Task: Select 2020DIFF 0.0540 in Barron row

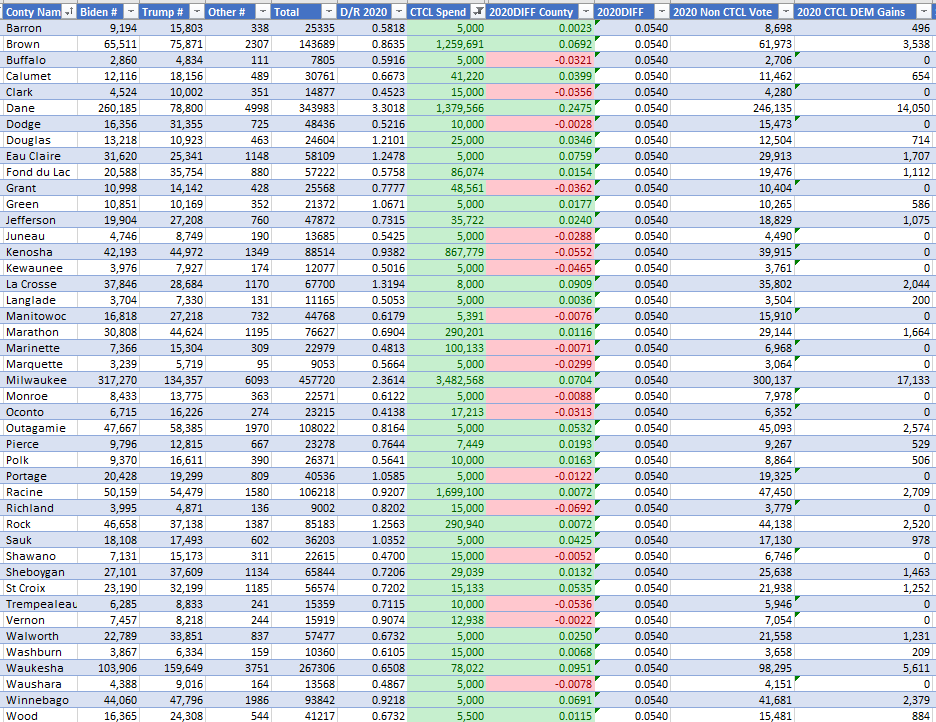Action: [x=633, y=28]
